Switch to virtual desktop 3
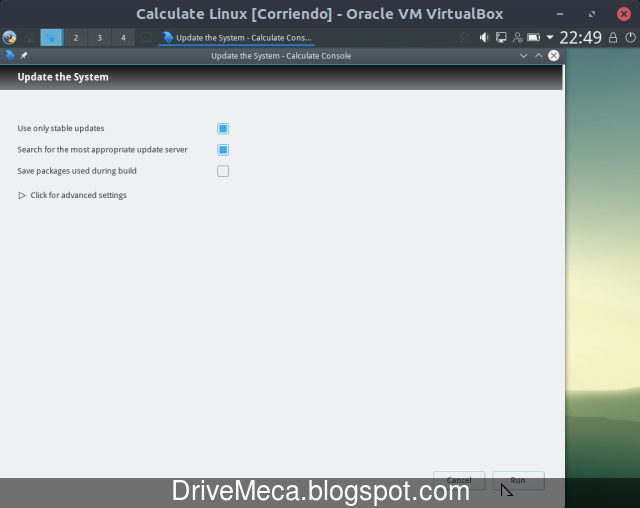640x508 pixels. point(99,38)
